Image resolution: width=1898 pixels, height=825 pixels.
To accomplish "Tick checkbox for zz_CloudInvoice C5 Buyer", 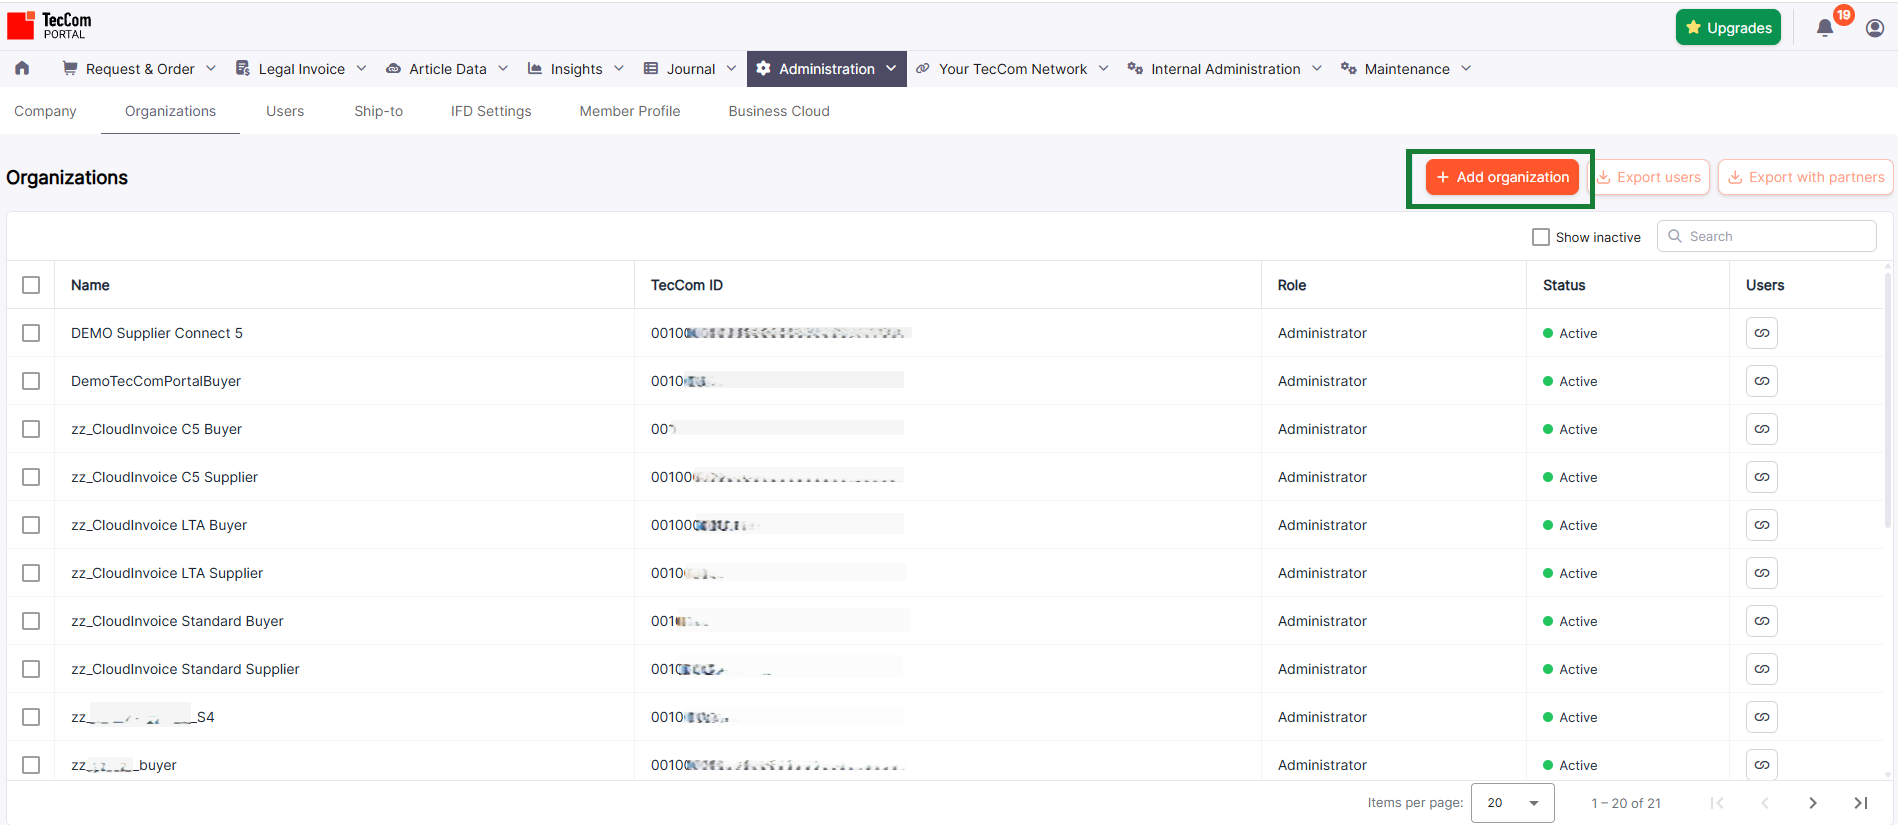I will (31, 429).
